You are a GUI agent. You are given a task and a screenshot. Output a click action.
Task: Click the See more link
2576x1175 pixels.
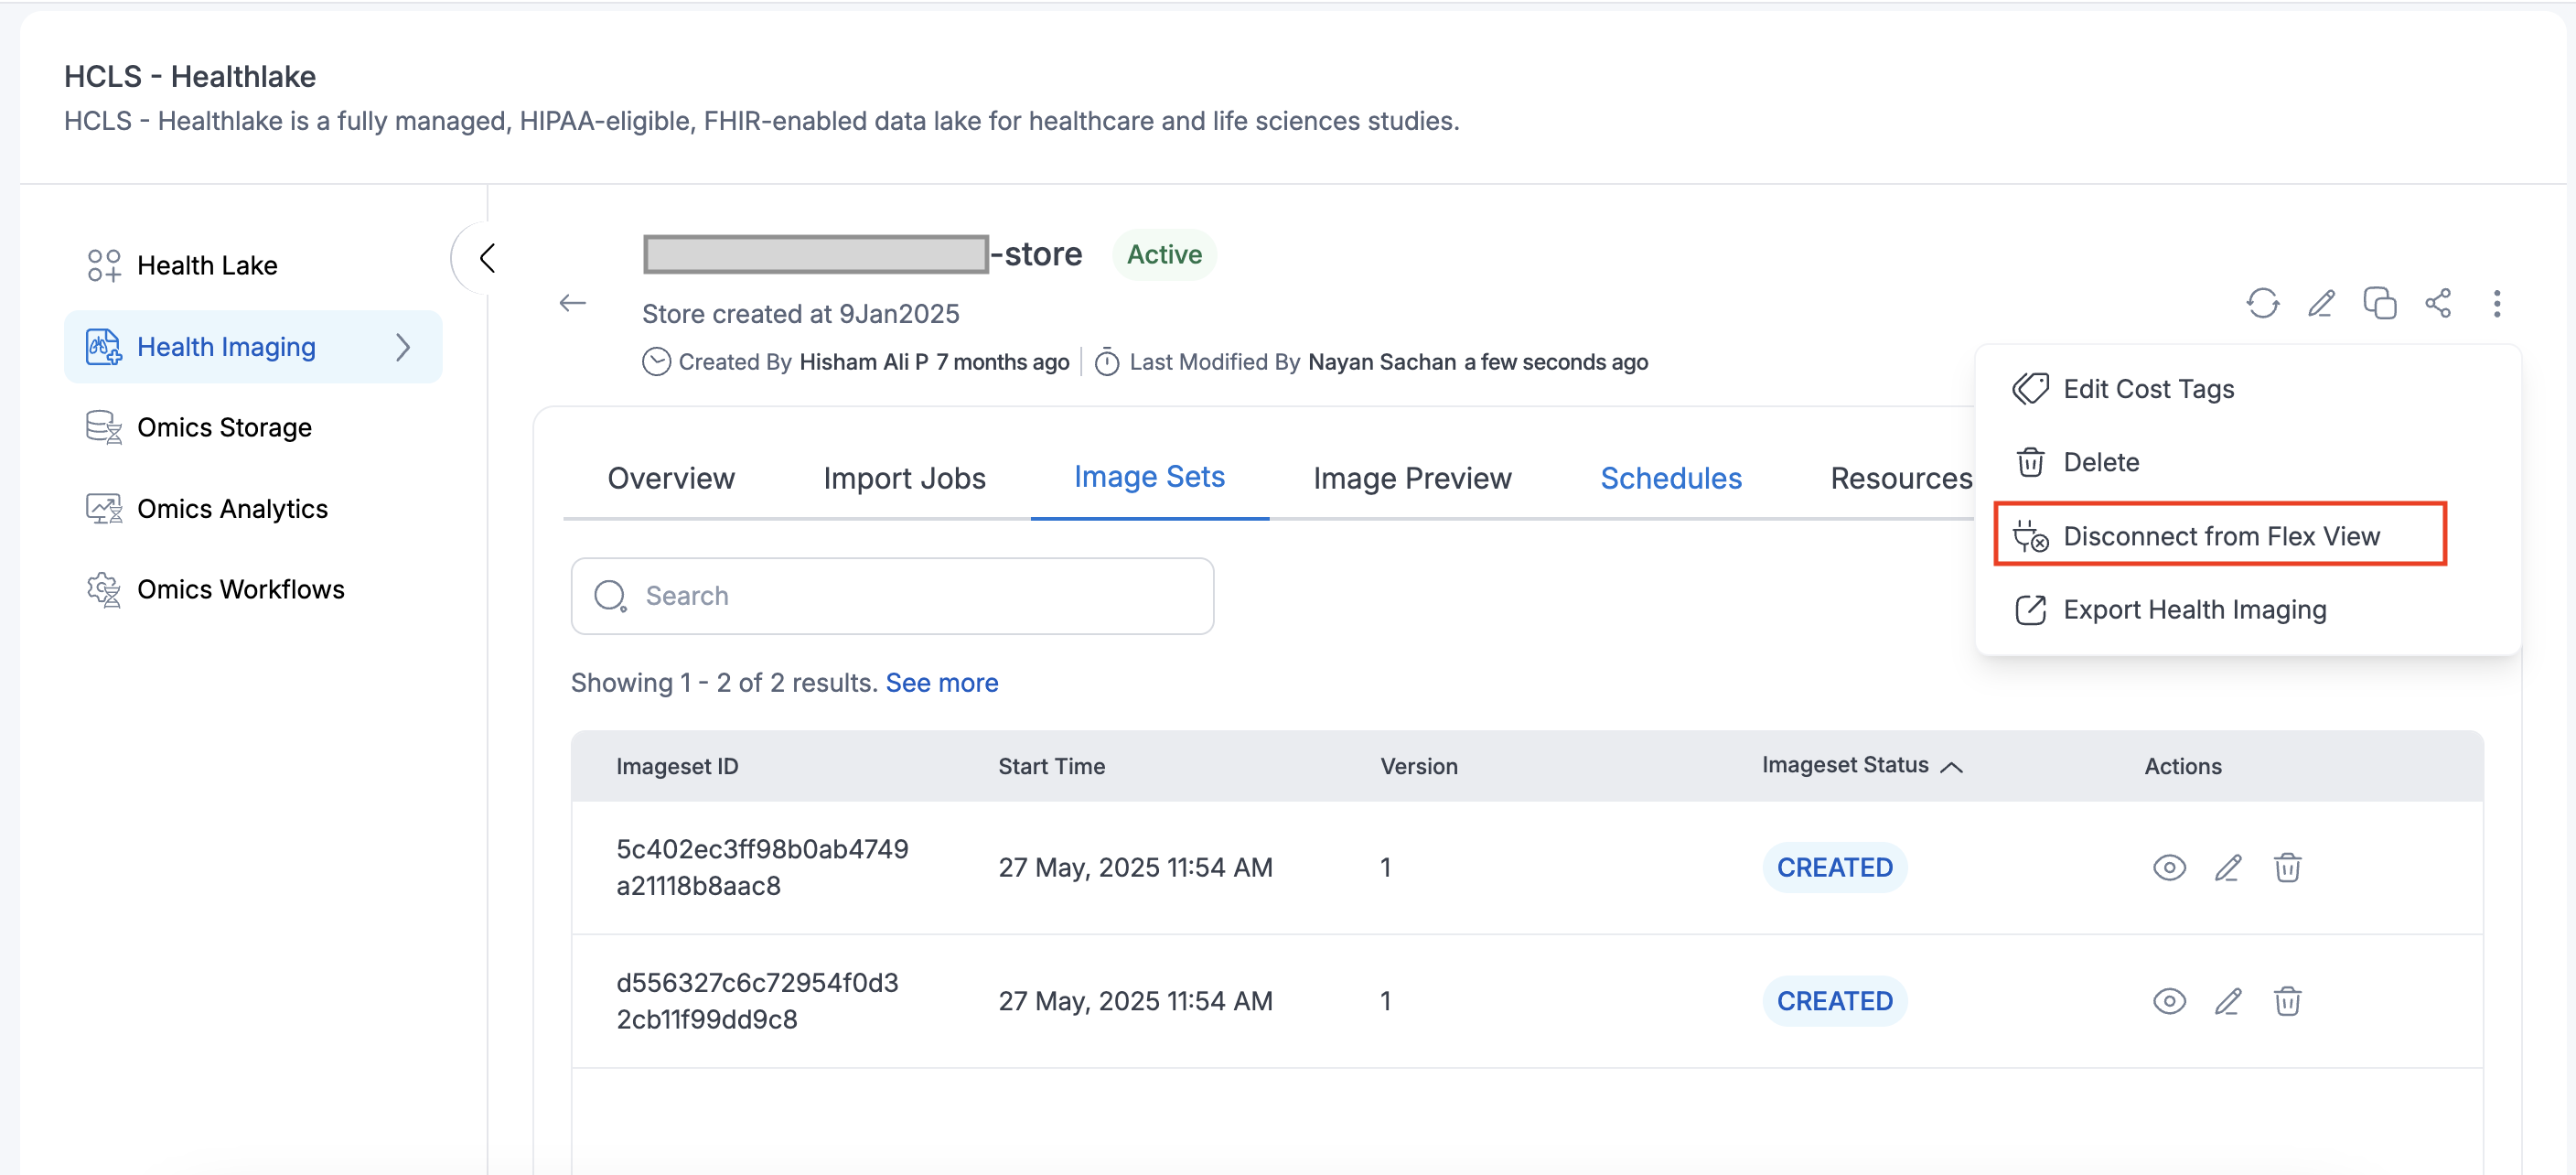[x=941, y=682]
